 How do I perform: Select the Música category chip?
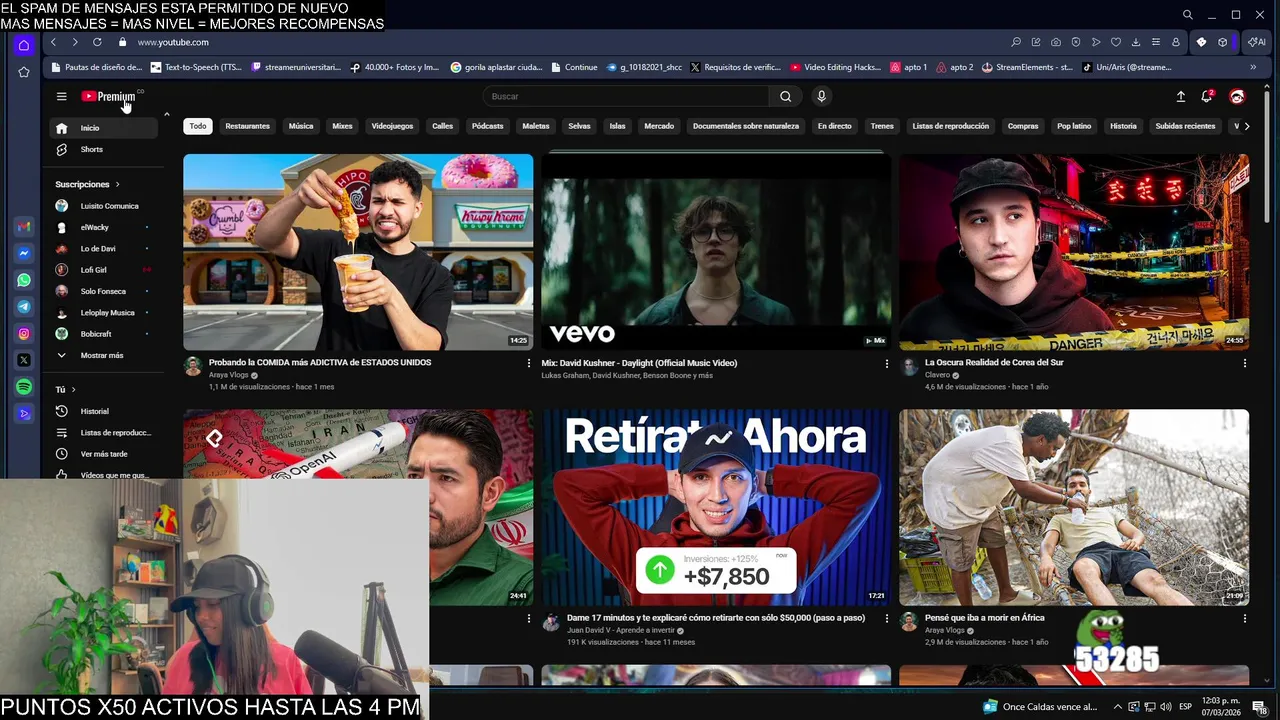[301, 126]
